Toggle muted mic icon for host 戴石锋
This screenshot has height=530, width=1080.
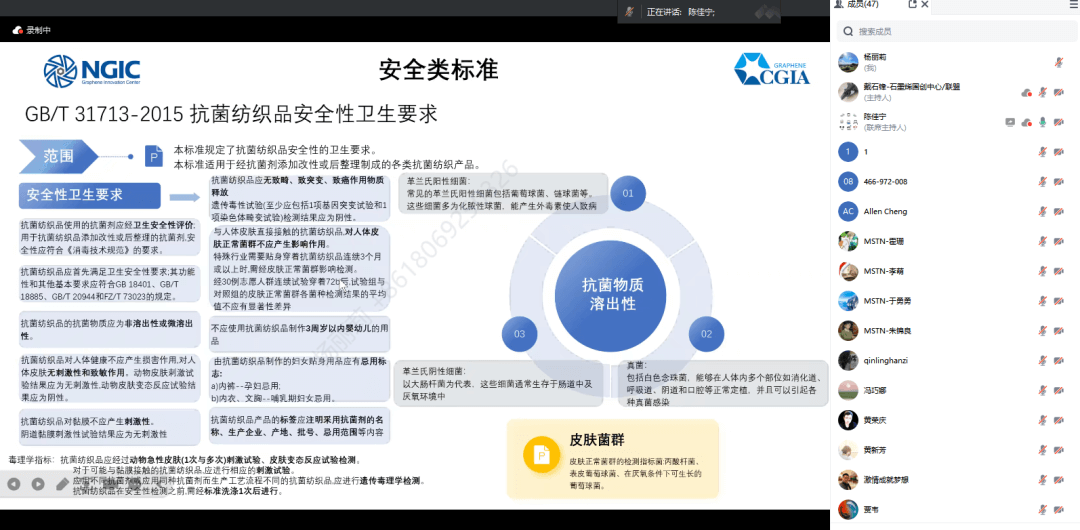pos(1043,92)
